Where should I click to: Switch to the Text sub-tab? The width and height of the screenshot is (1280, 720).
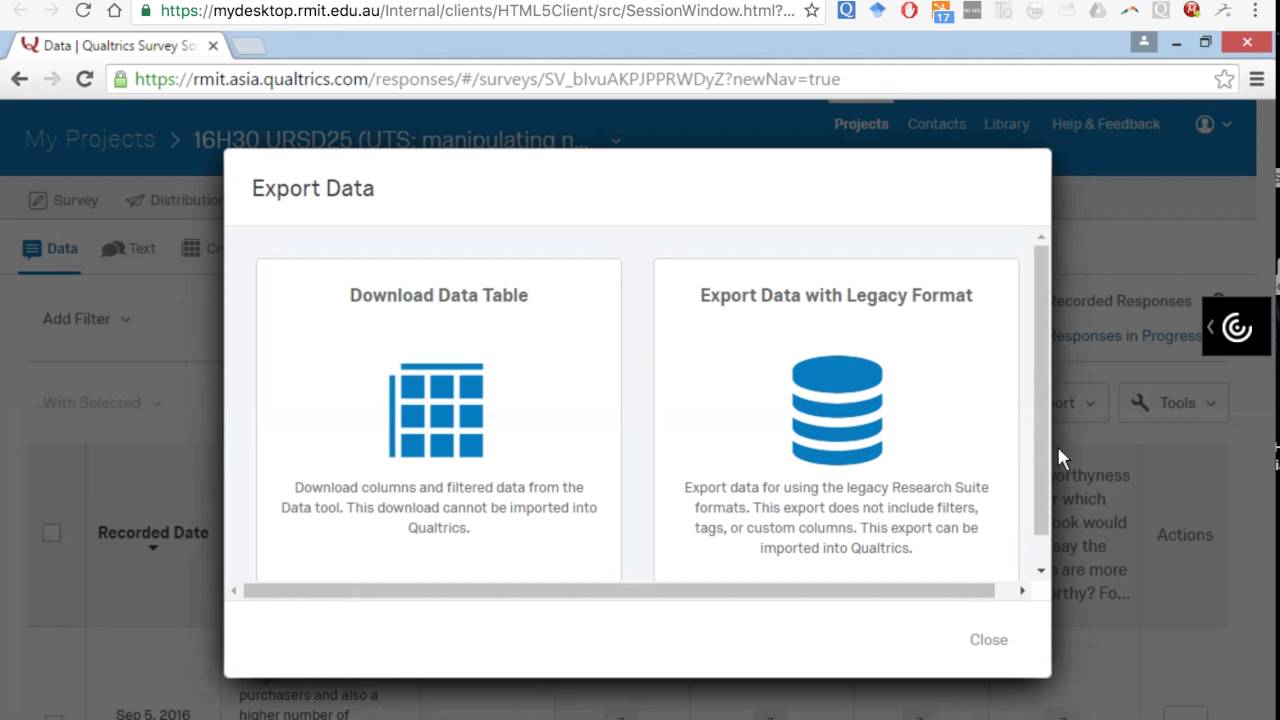click(128, 249)
